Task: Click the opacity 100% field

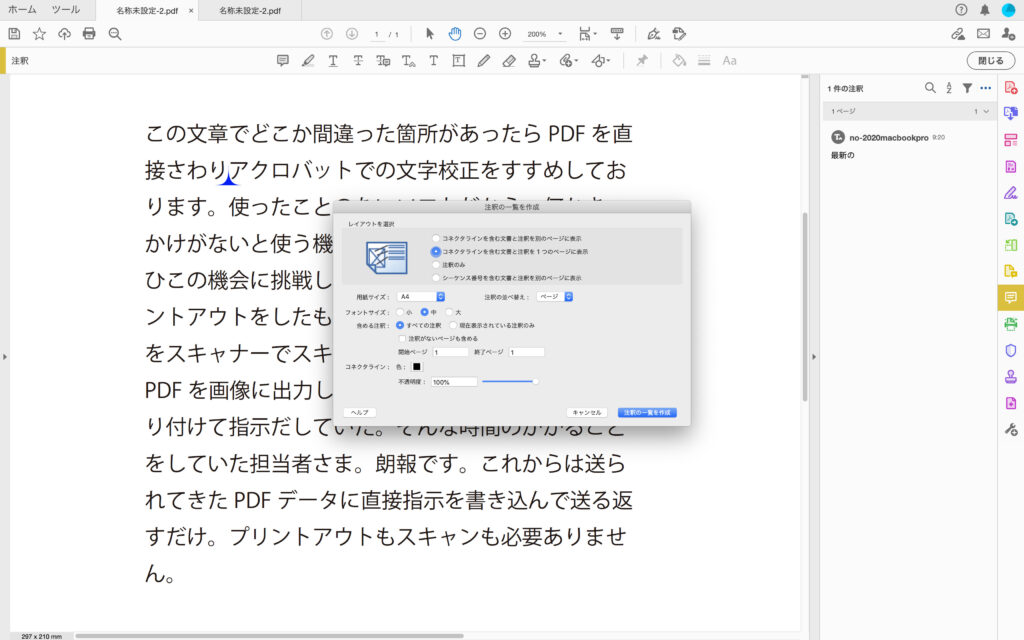Action: pyautogui.click(x=454, y=382)
